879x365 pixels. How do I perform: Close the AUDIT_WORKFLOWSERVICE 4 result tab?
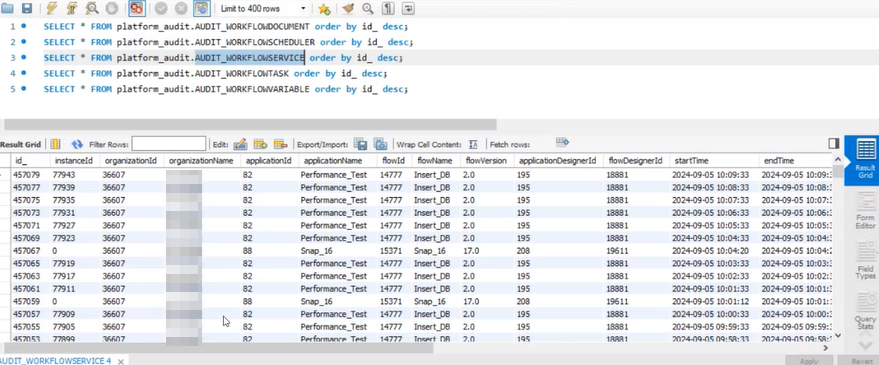pyautogui.click(x=120, y=361)
